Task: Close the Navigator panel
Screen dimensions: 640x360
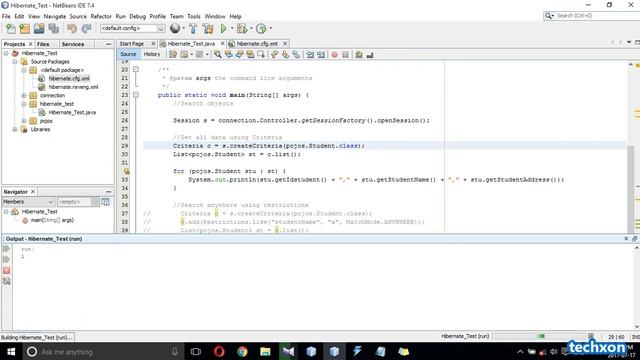Action: click(x=33, y=191)
